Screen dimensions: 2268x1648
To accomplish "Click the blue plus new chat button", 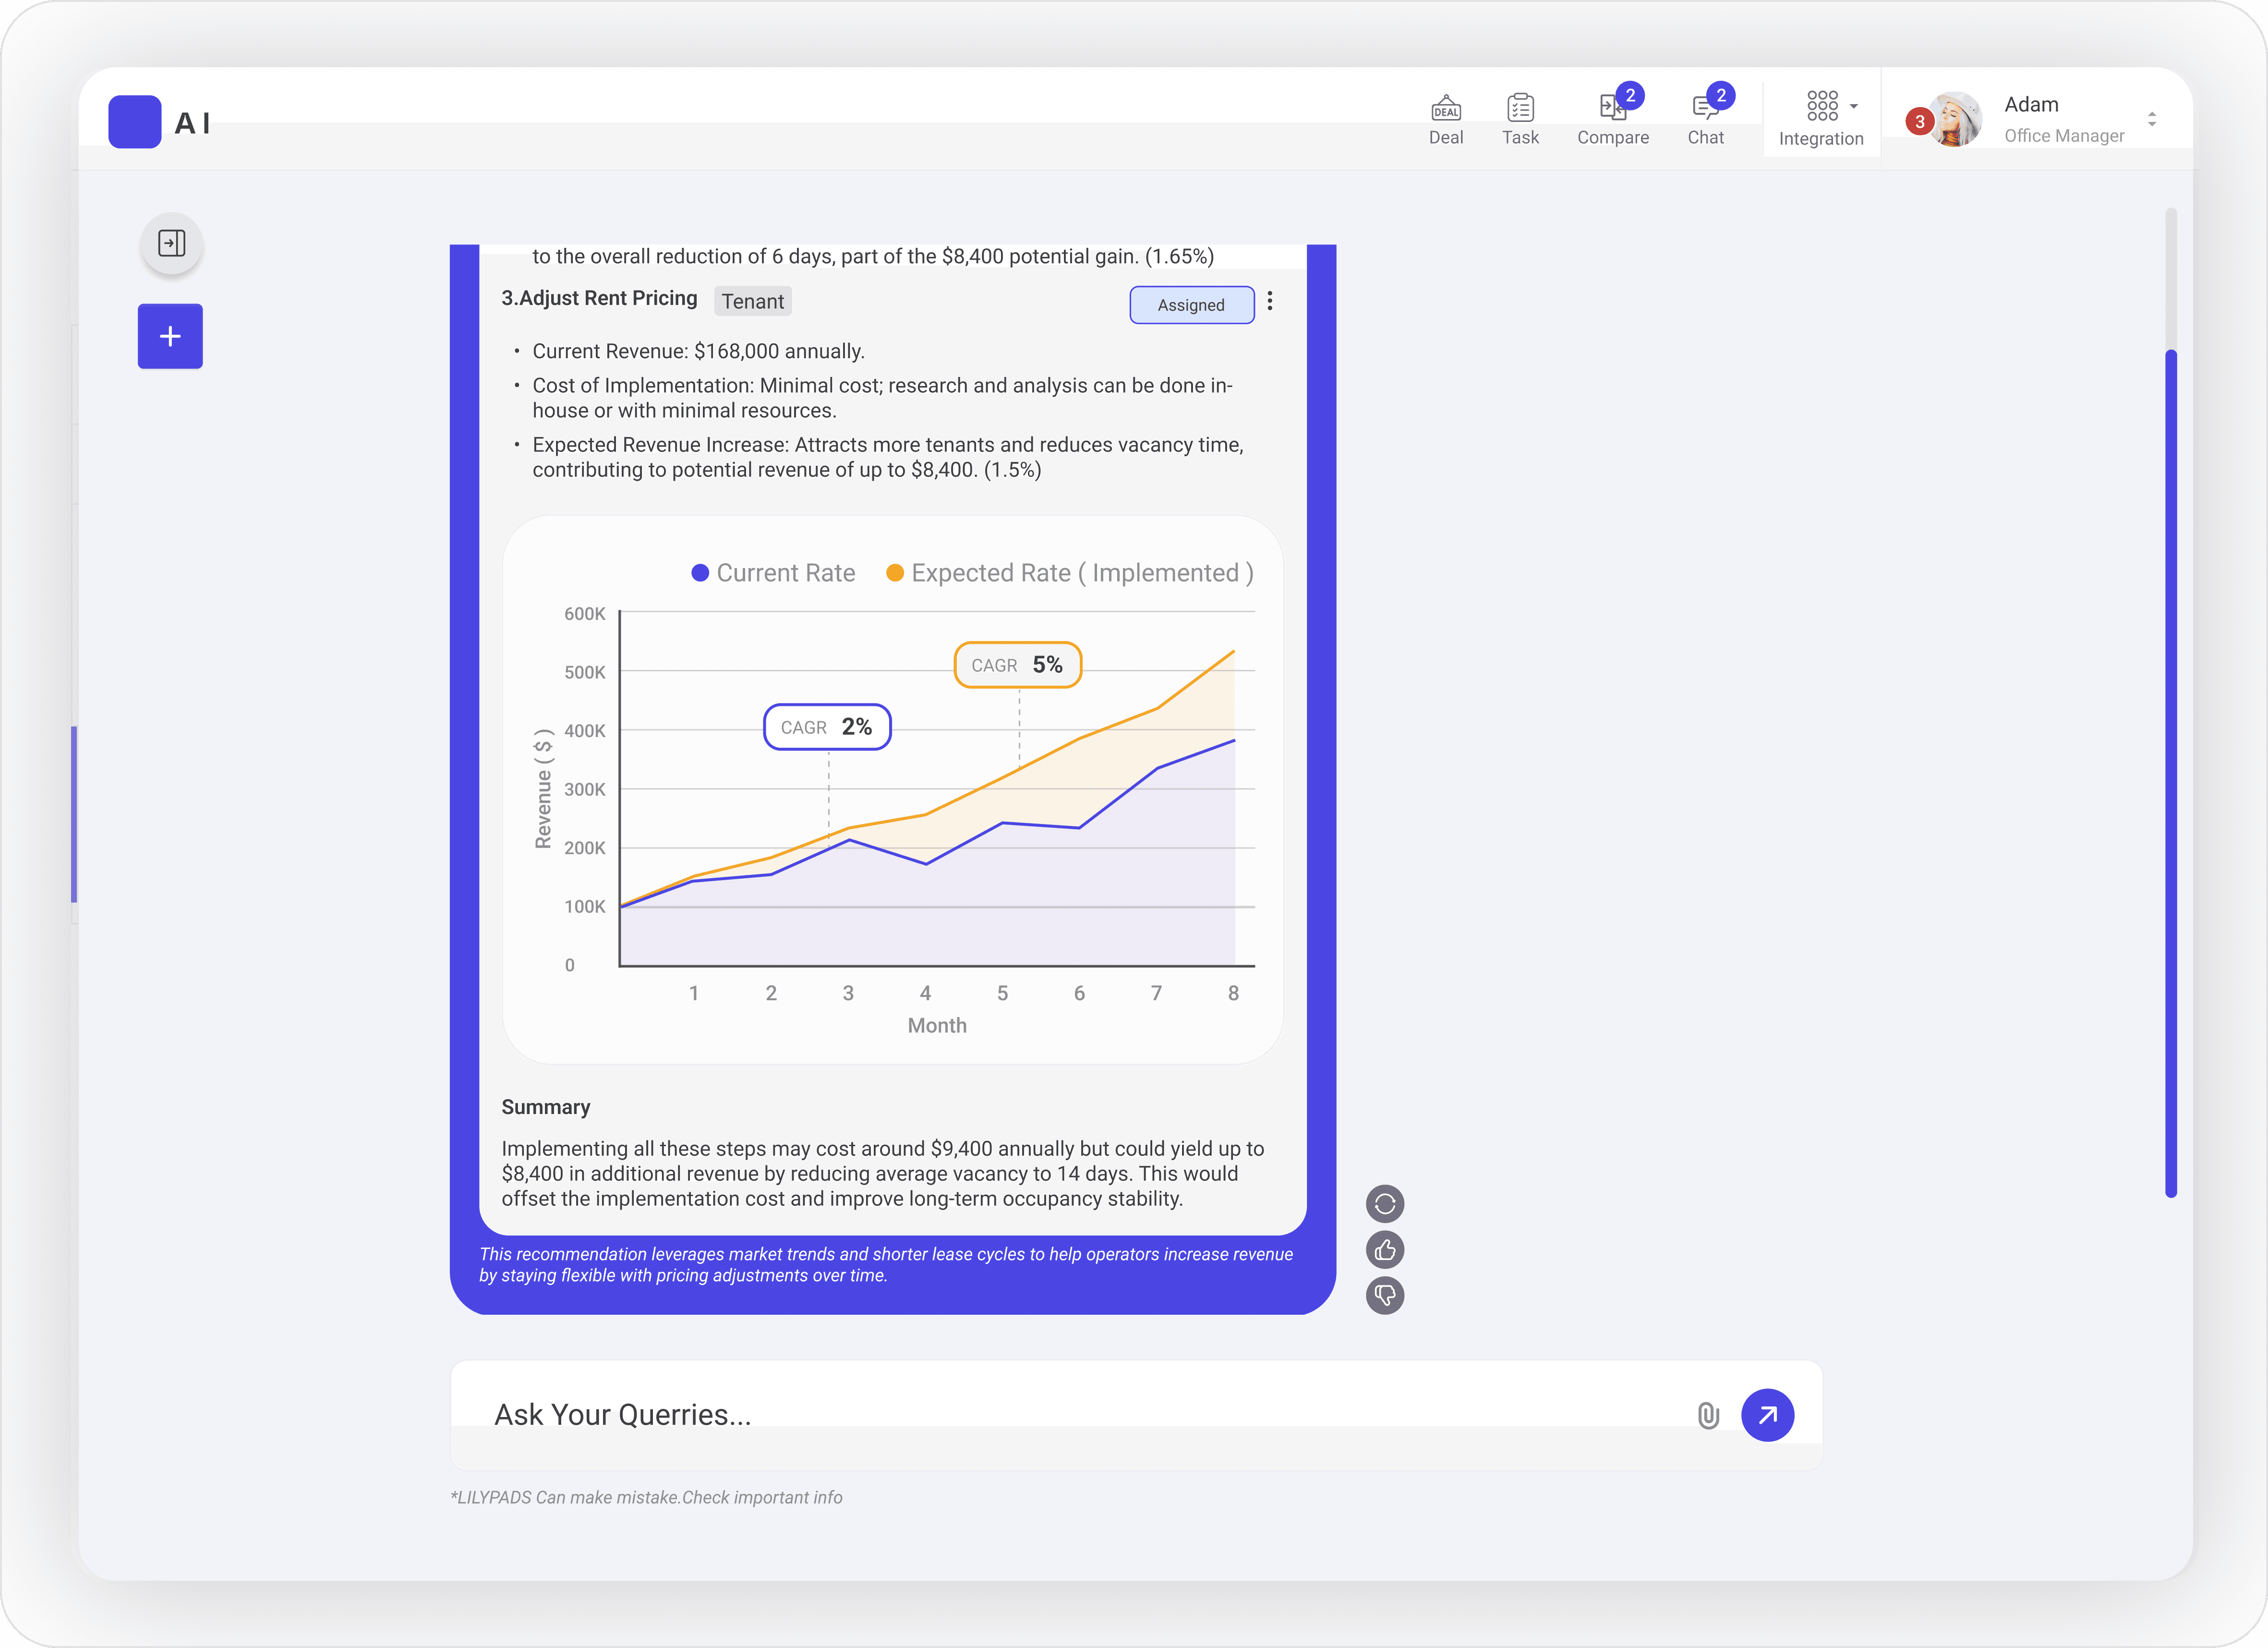I will [170, 336].
